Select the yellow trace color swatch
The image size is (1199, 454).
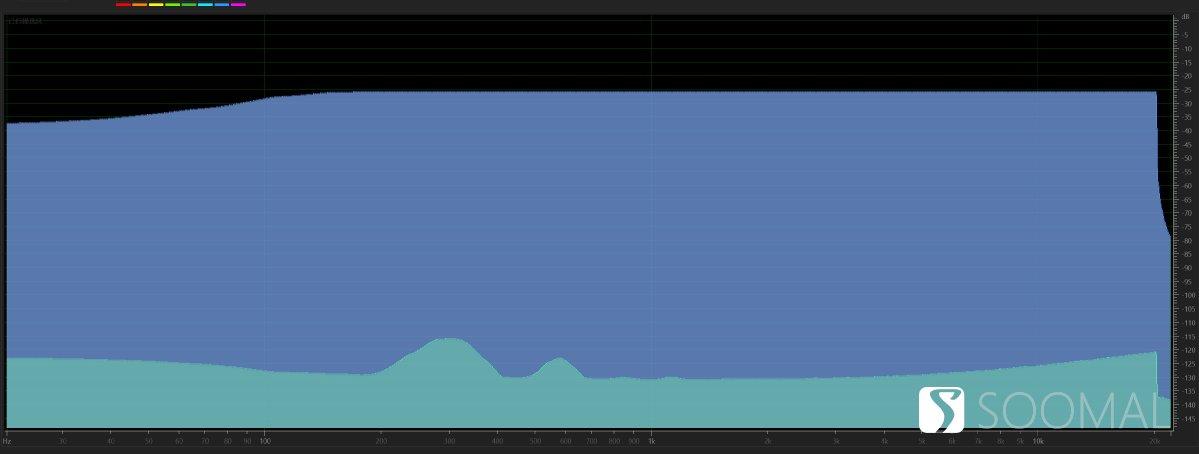(x=156, y=5)
